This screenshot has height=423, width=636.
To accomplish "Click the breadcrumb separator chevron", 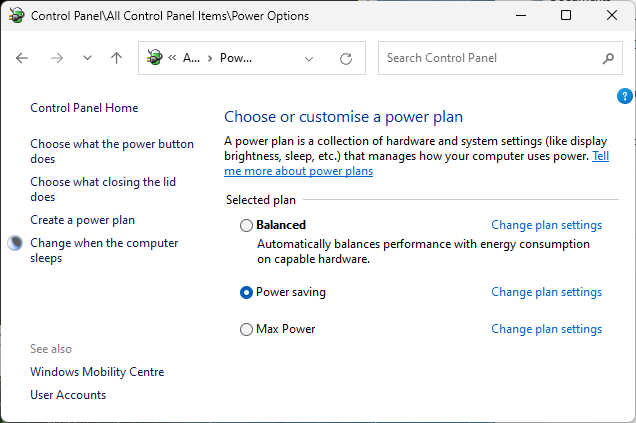I will [x=210, y=58].
